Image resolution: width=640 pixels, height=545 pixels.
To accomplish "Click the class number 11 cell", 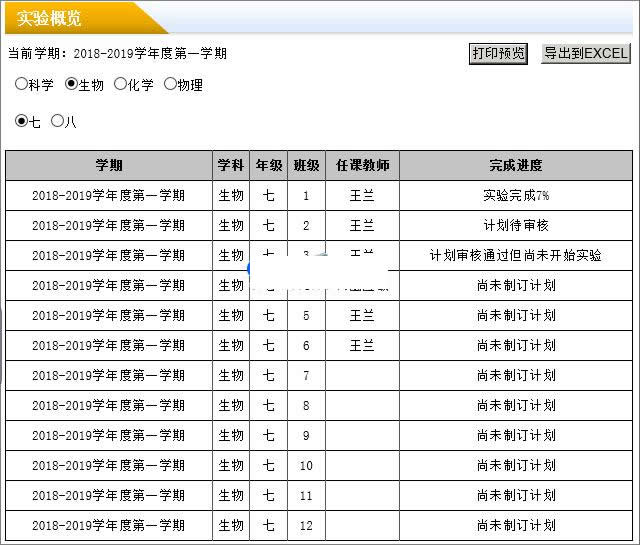I will [x=307, y=496].
